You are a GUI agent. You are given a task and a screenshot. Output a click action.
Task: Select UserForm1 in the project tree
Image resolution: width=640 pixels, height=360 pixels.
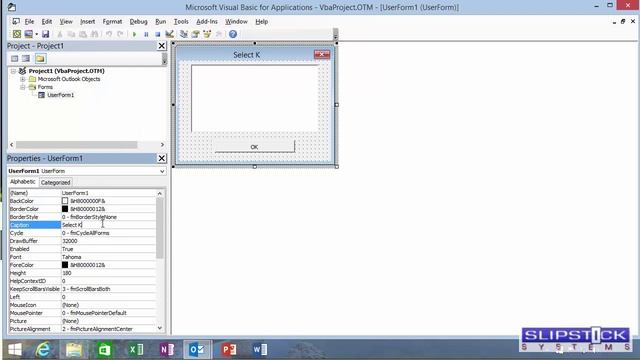click(60, 95)
